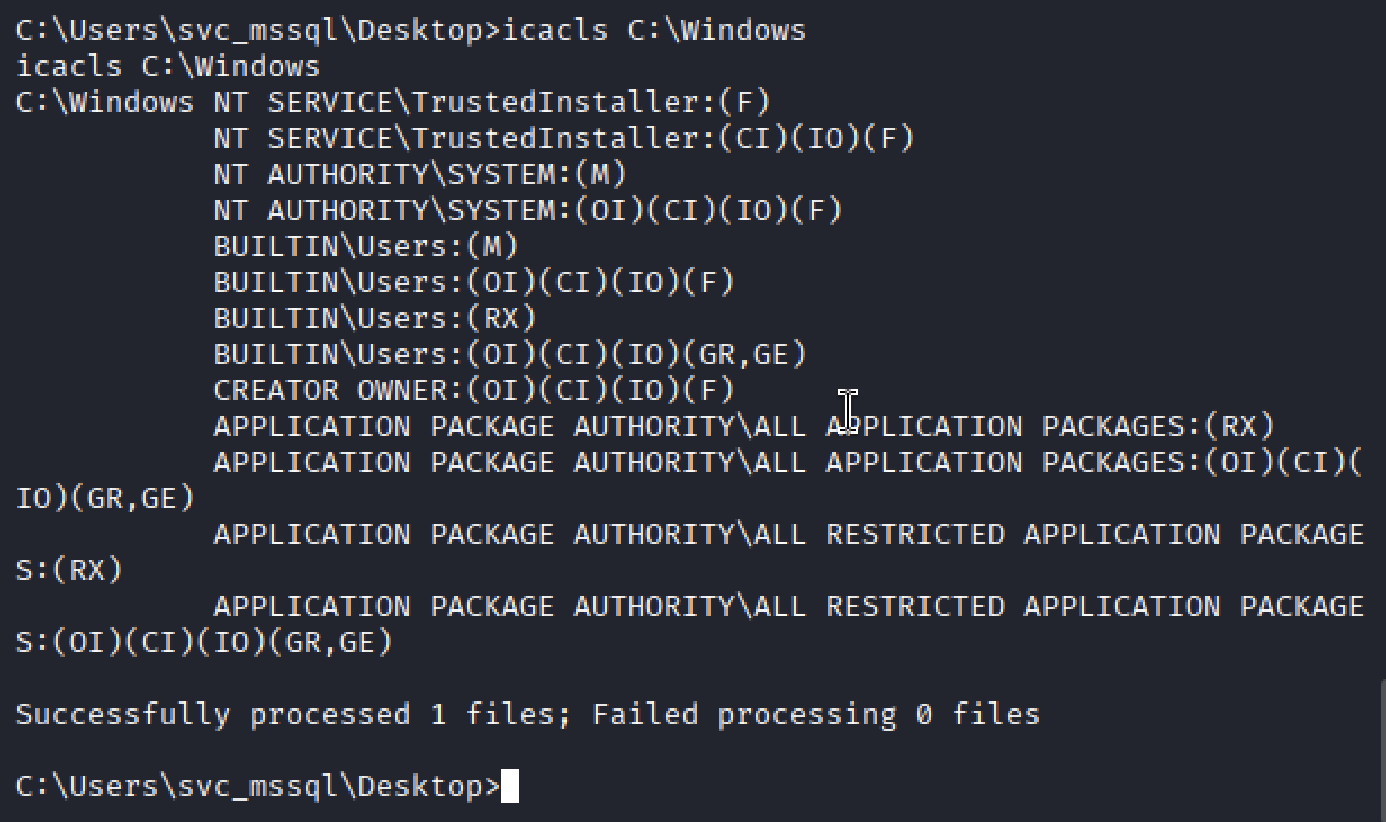Click the 'BUILTIN\Users:(RX)' entry
The width and height of the screenshot is (1386, 822).
(x=375, y=318)
